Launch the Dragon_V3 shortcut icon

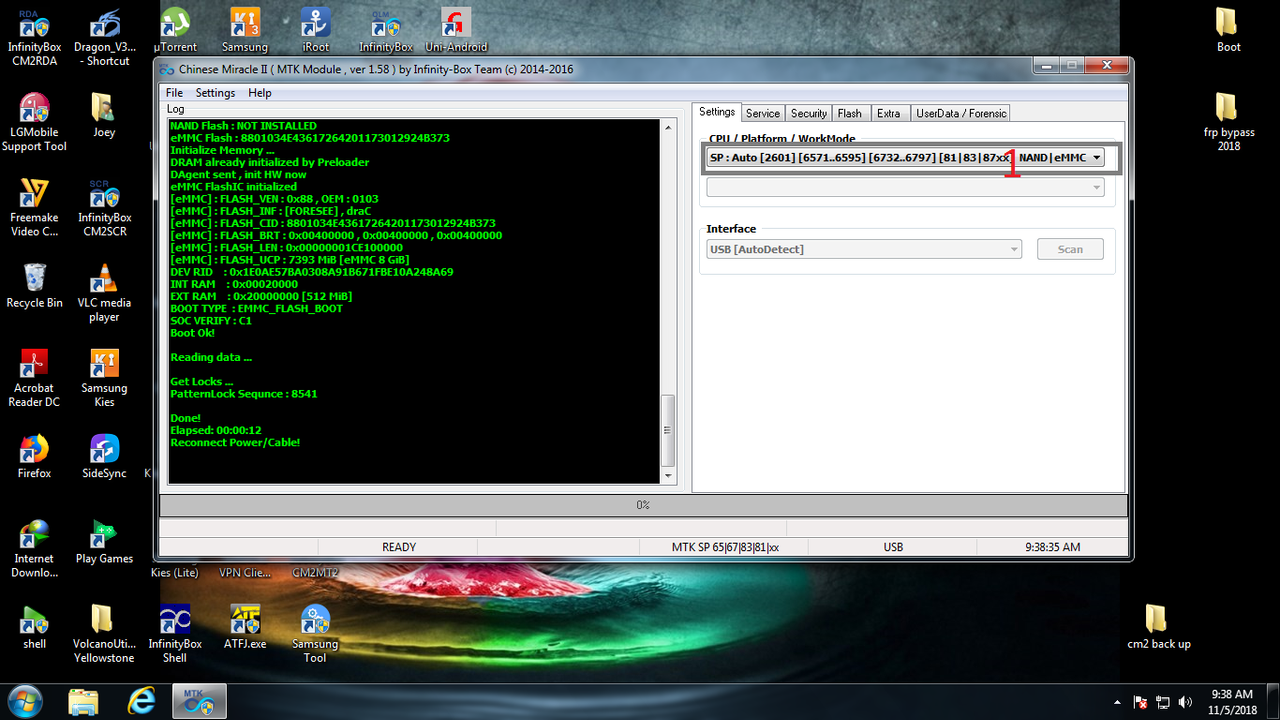[x=104, y=38]
